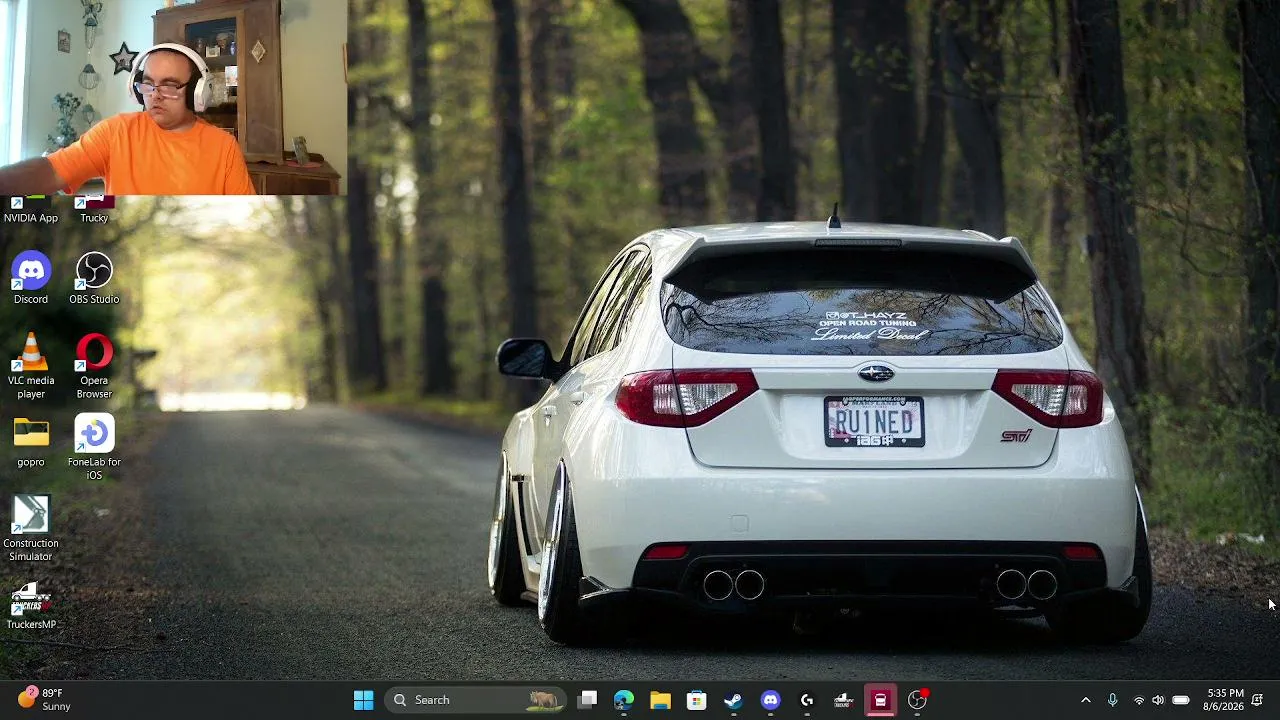Screen dimensions: 1280x720
Task: Open Microsoft Edge from the taskbar
Action: pos(624,700)
